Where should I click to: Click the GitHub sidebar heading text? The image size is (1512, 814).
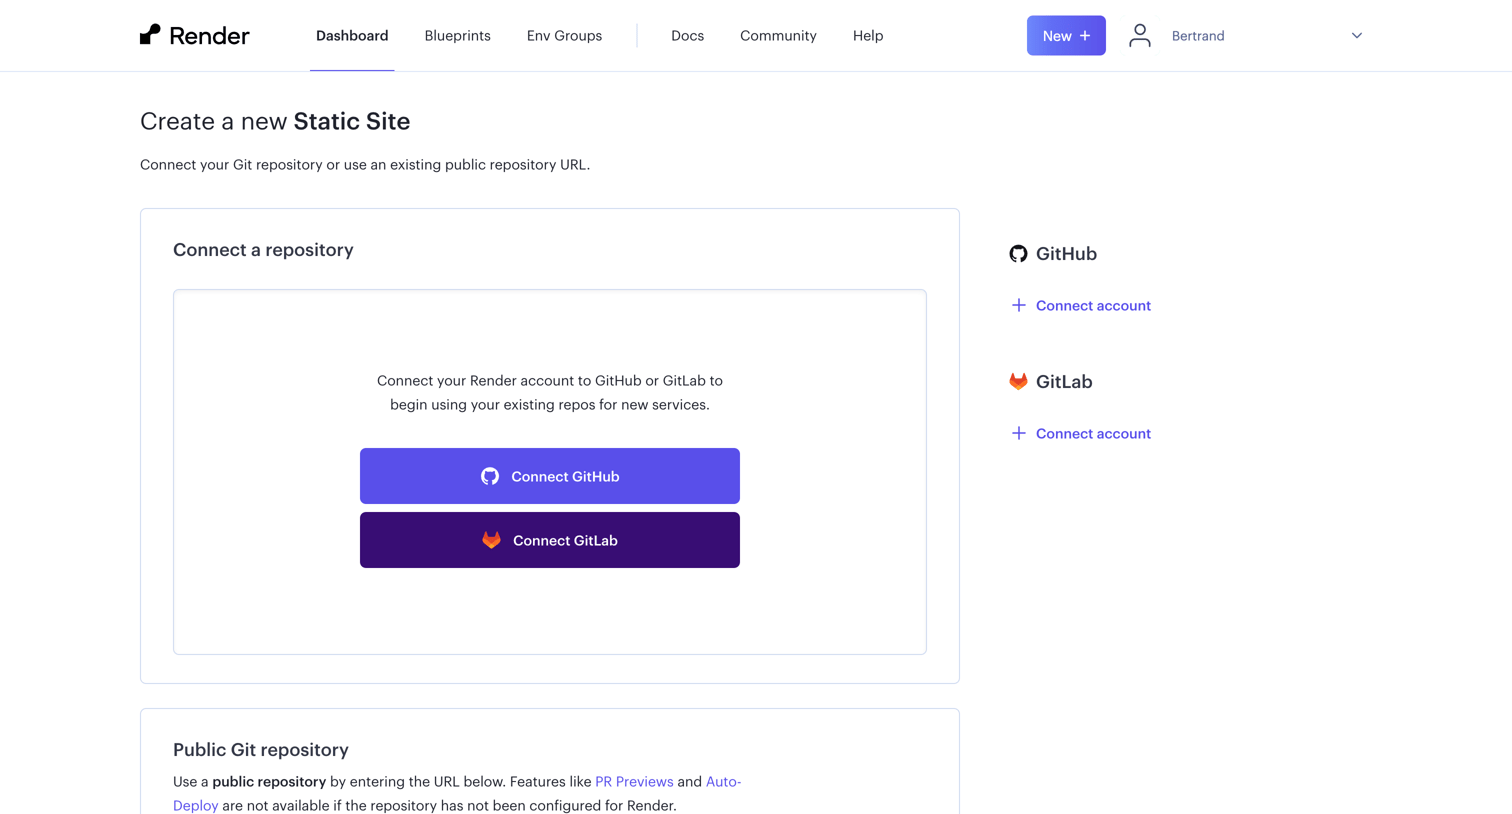[1066, 254]
